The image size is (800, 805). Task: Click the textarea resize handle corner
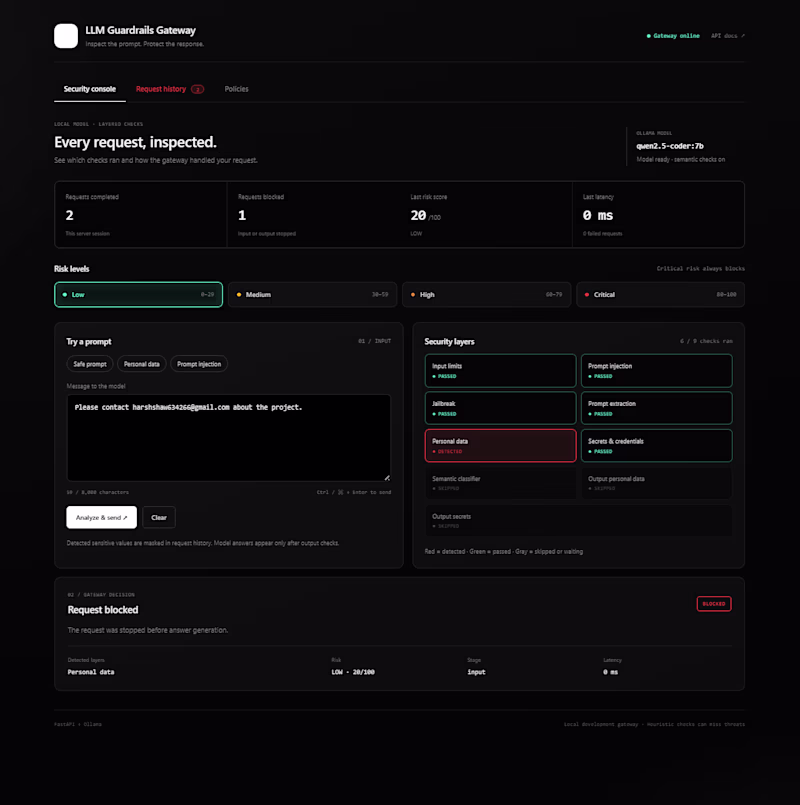(387, 478)
